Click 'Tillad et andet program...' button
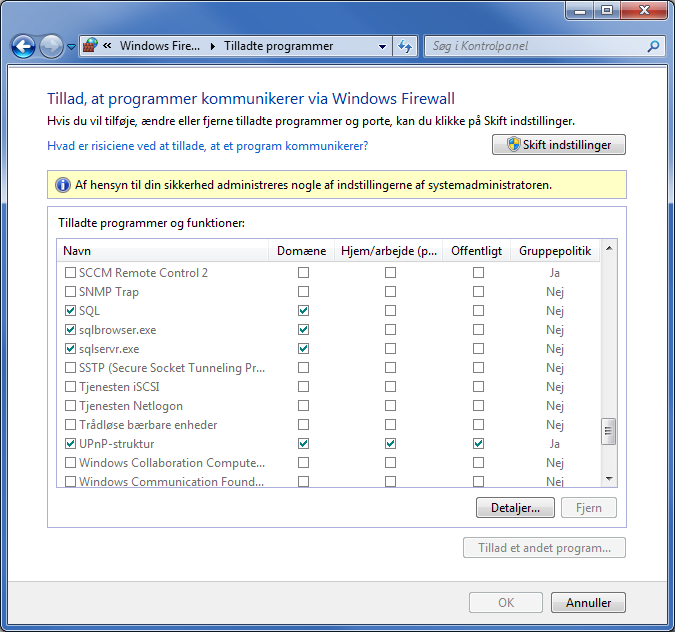The height and width of the screenshot is (632, 675). [544, 548]
